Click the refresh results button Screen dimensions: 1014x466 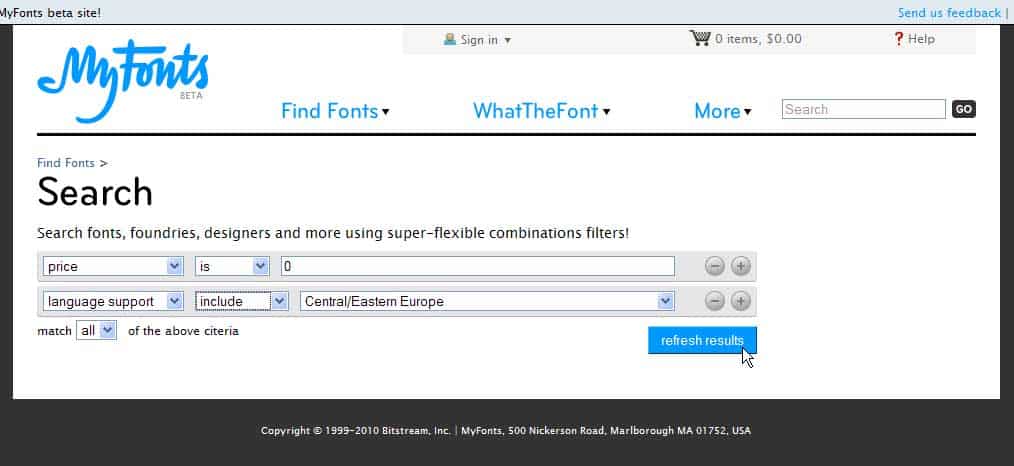pyautogui.click(x=702, y=341)
